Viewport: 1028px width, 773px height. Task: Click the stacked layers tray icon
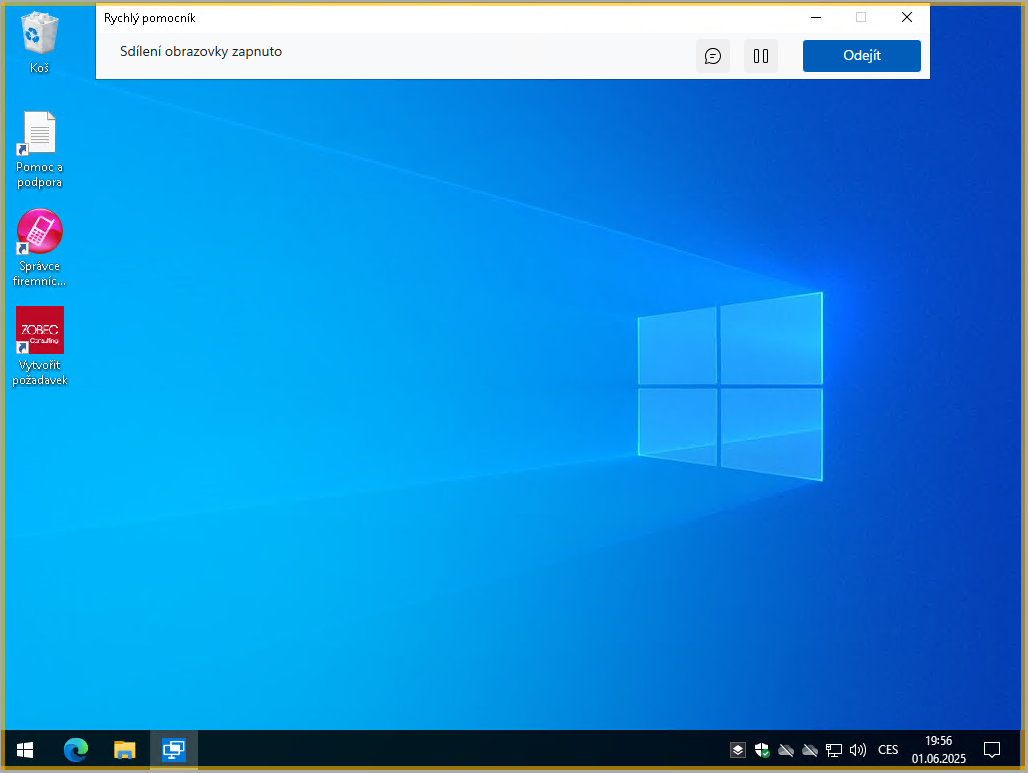(737, 750)
